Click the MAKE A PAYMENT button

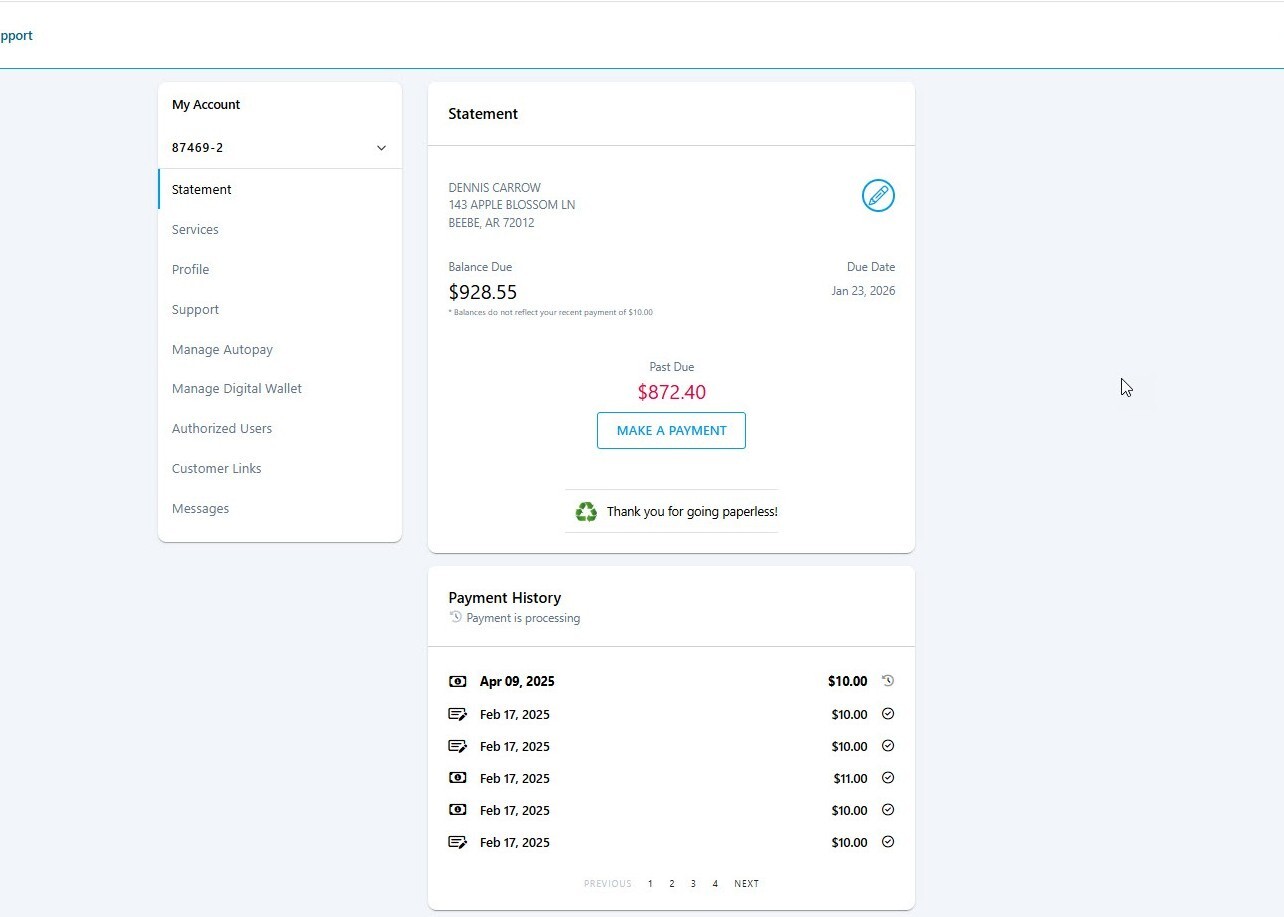pyautogui.click(x=671, y=430)
